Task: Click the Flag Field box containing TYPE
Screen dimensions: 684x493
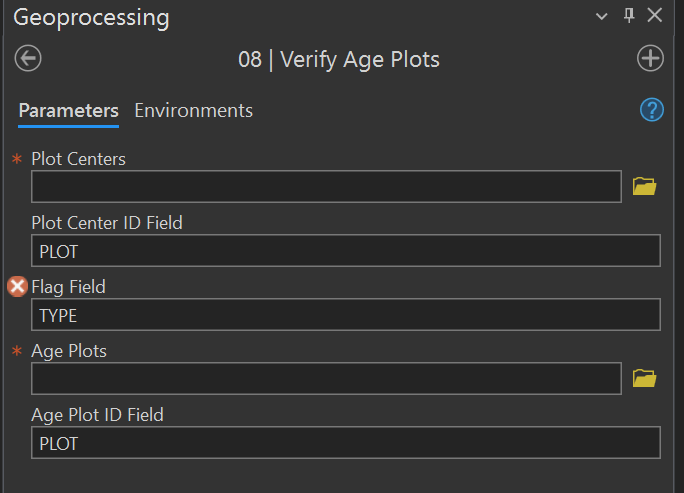Action: pyautogui.click(x=345, y=315)
